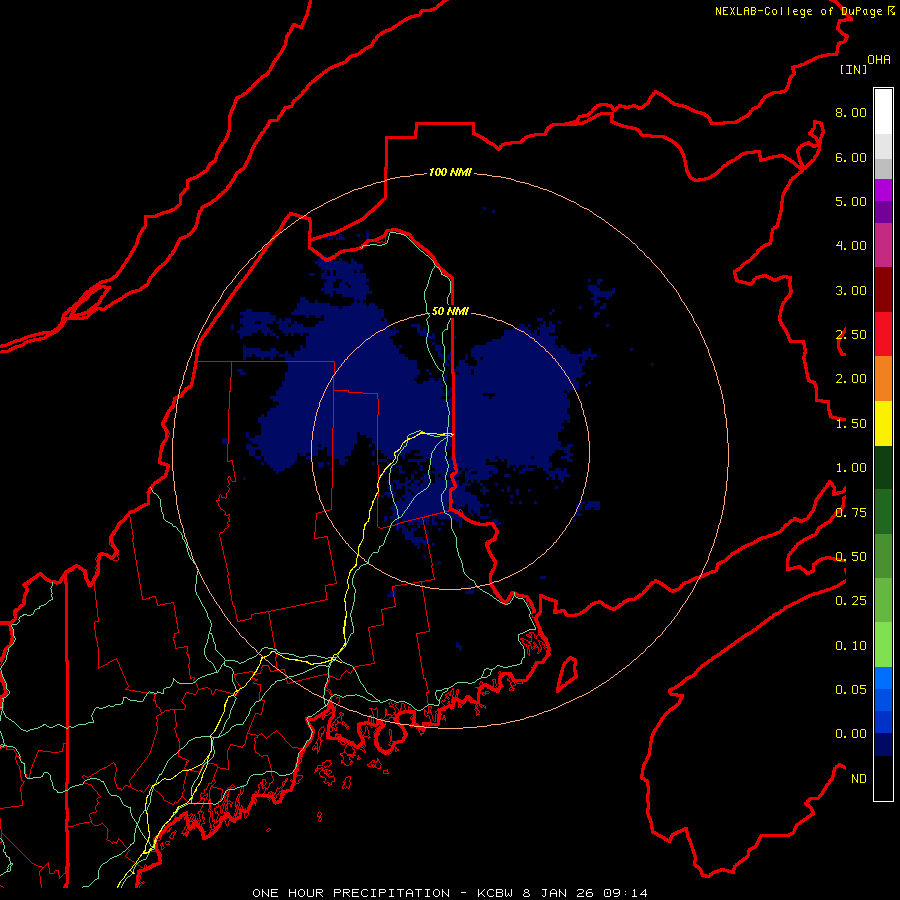Click the 2.00 legend value

tap(851, 379)
